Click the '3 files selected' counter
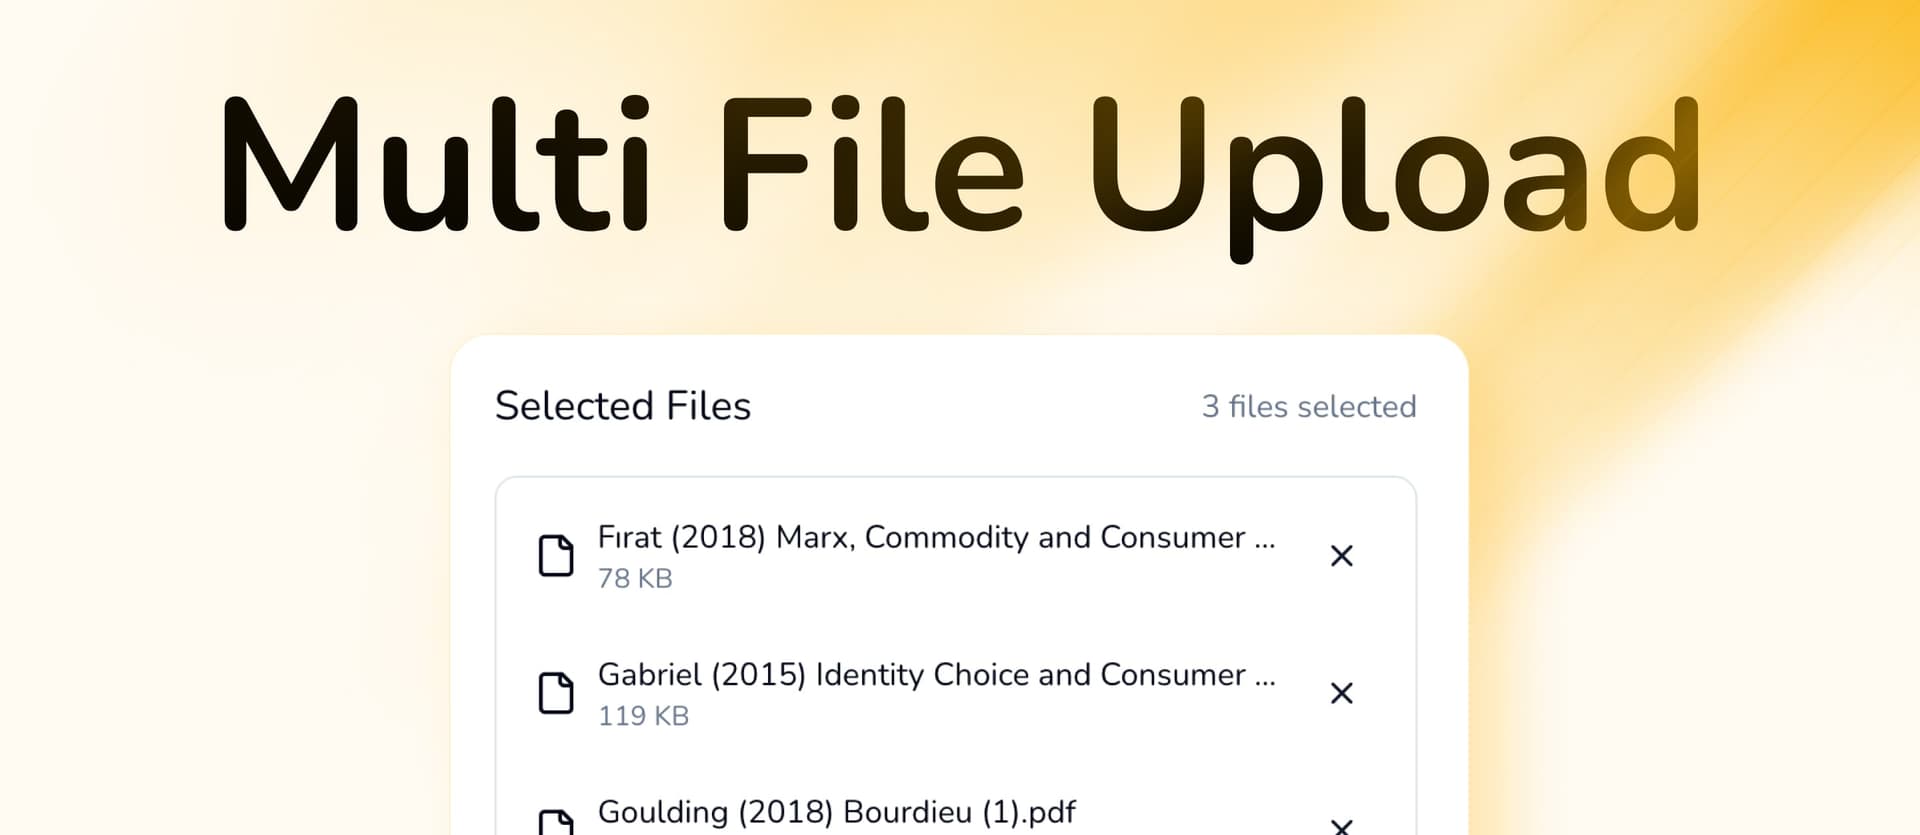Viewport: 1920px width, 835px height. (1308, 407)
